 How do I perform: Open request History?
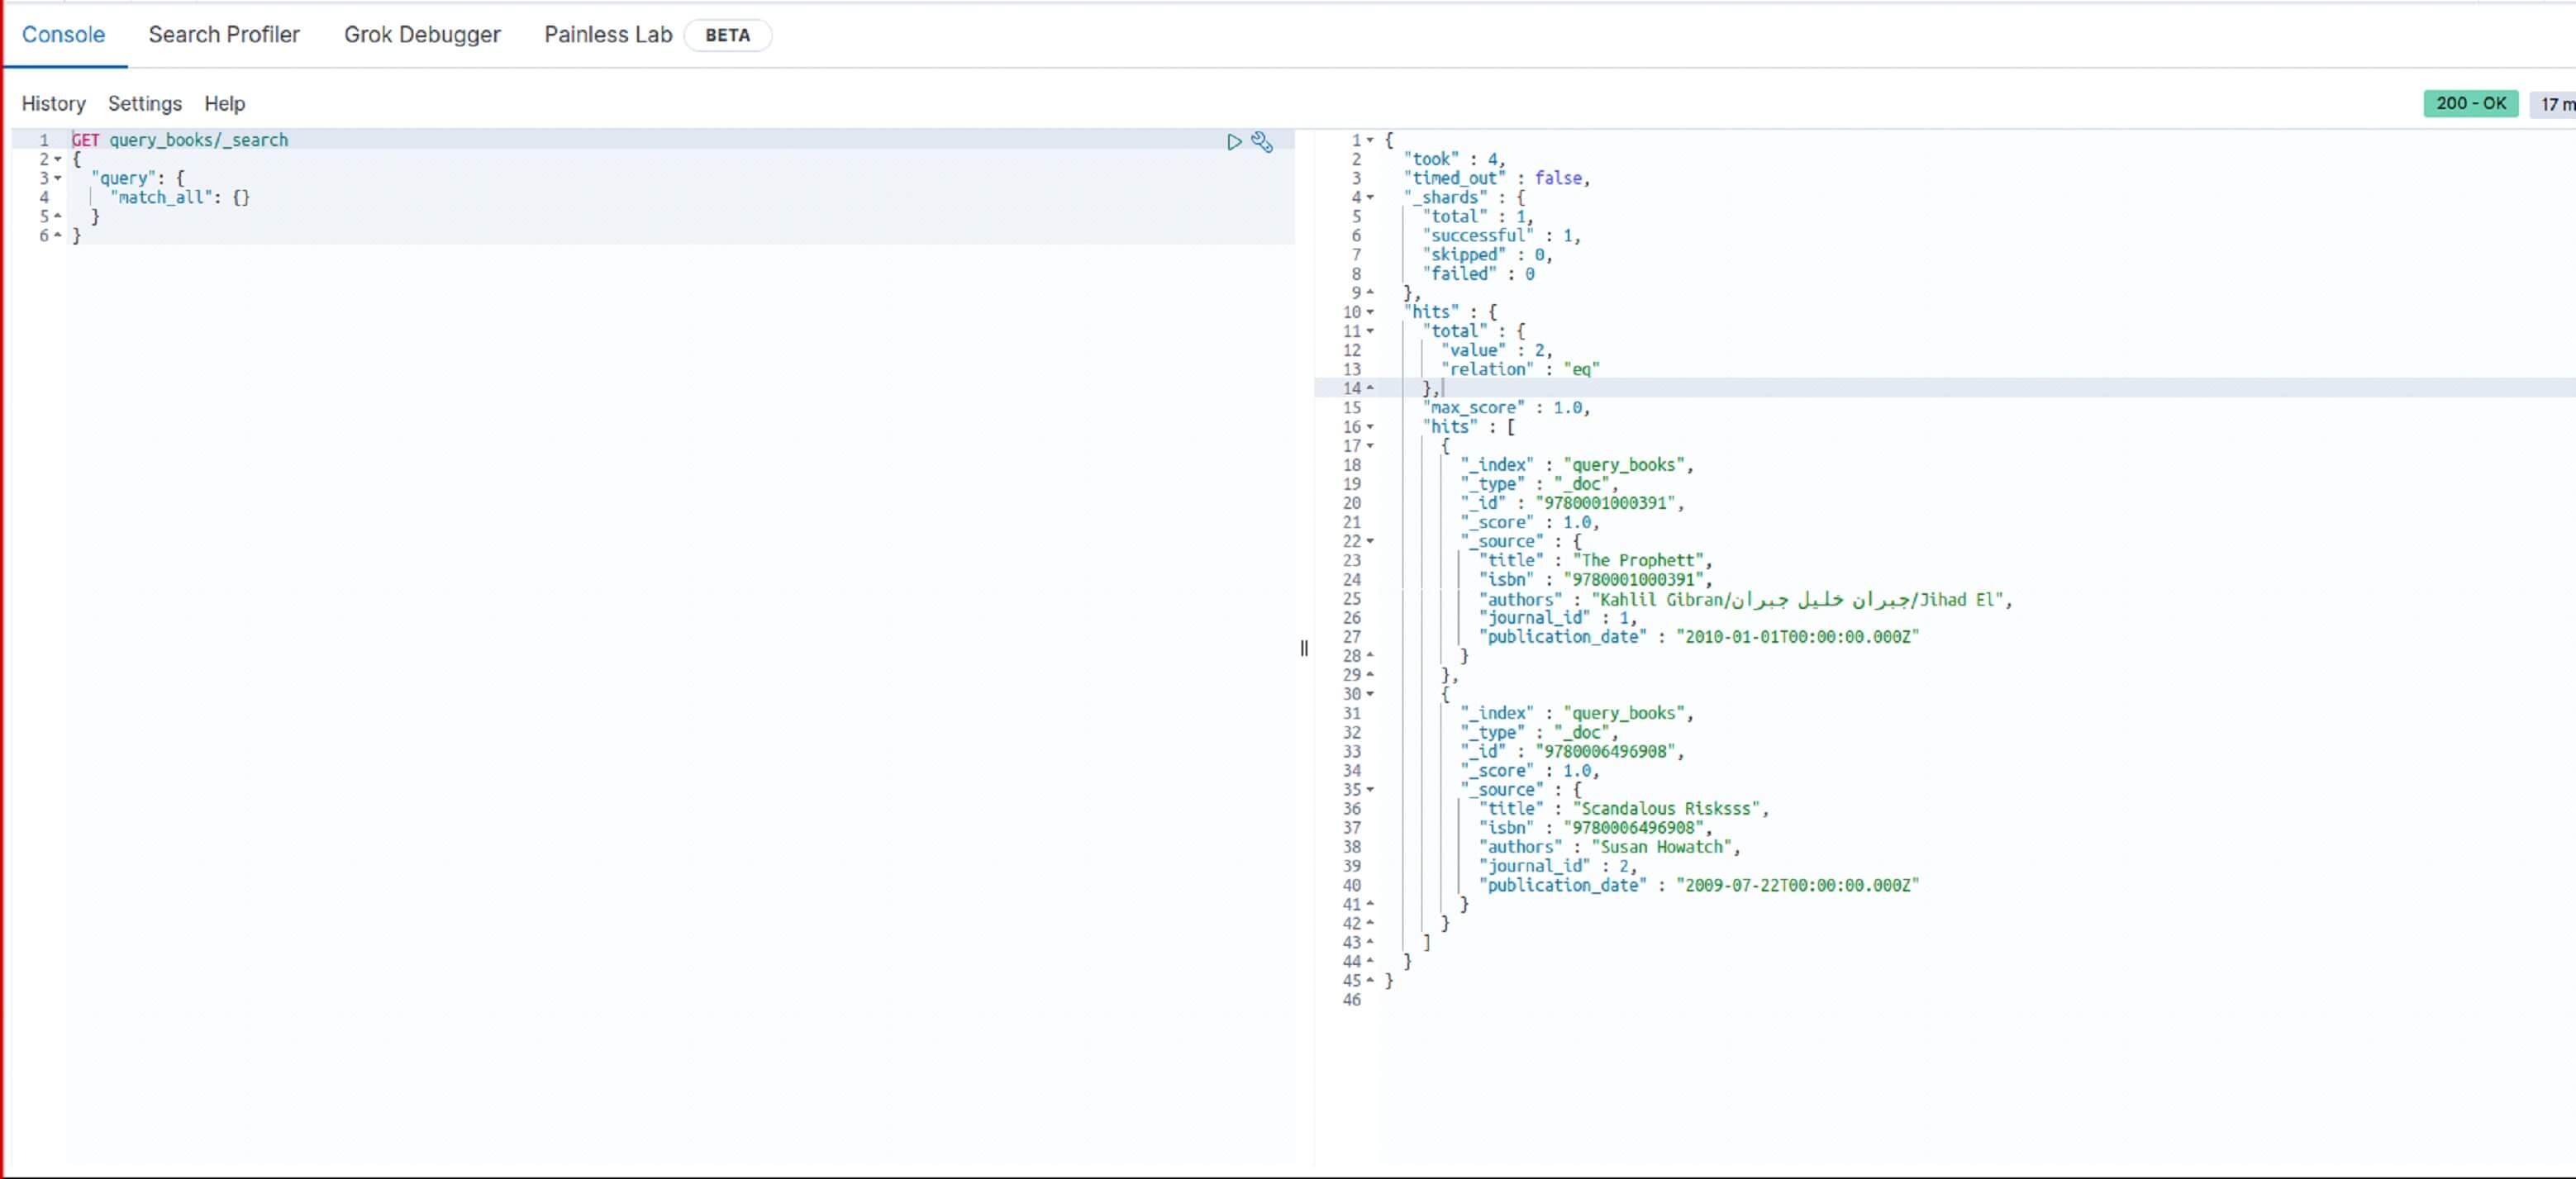tap(54, 104)
